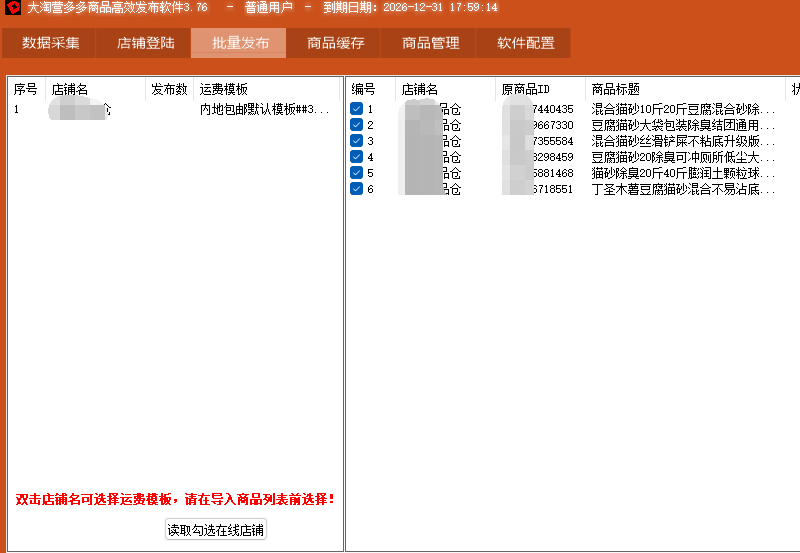Click the 编号 column header
Screen dimensions: 800x553
370,89
